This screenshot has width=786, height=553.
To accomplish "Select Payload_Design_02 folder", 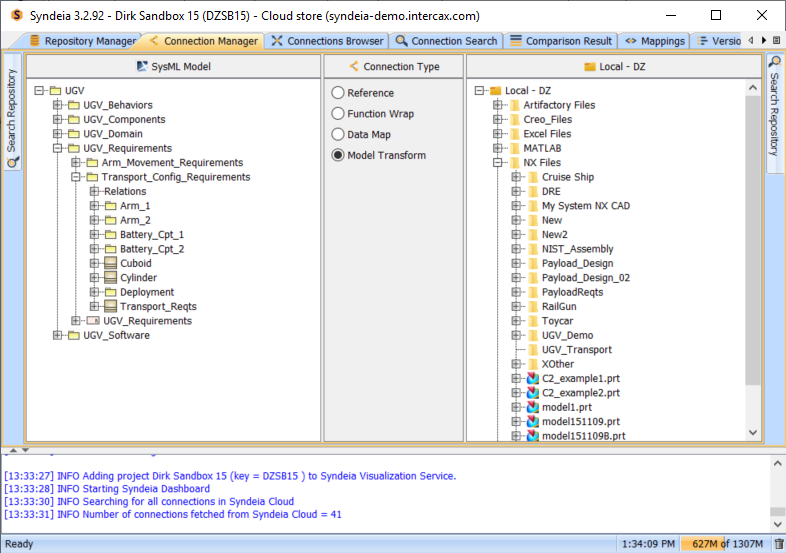I will click(x=585, y=278).
